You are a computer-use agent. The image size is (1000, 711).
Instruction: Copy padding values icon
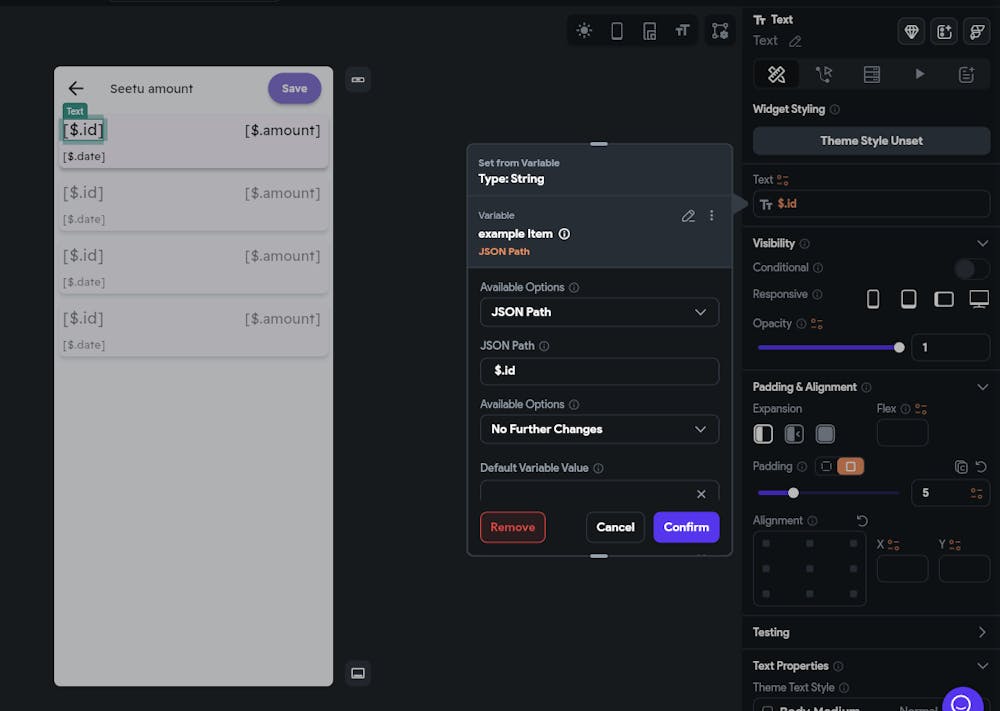click(x=961, y=467)
